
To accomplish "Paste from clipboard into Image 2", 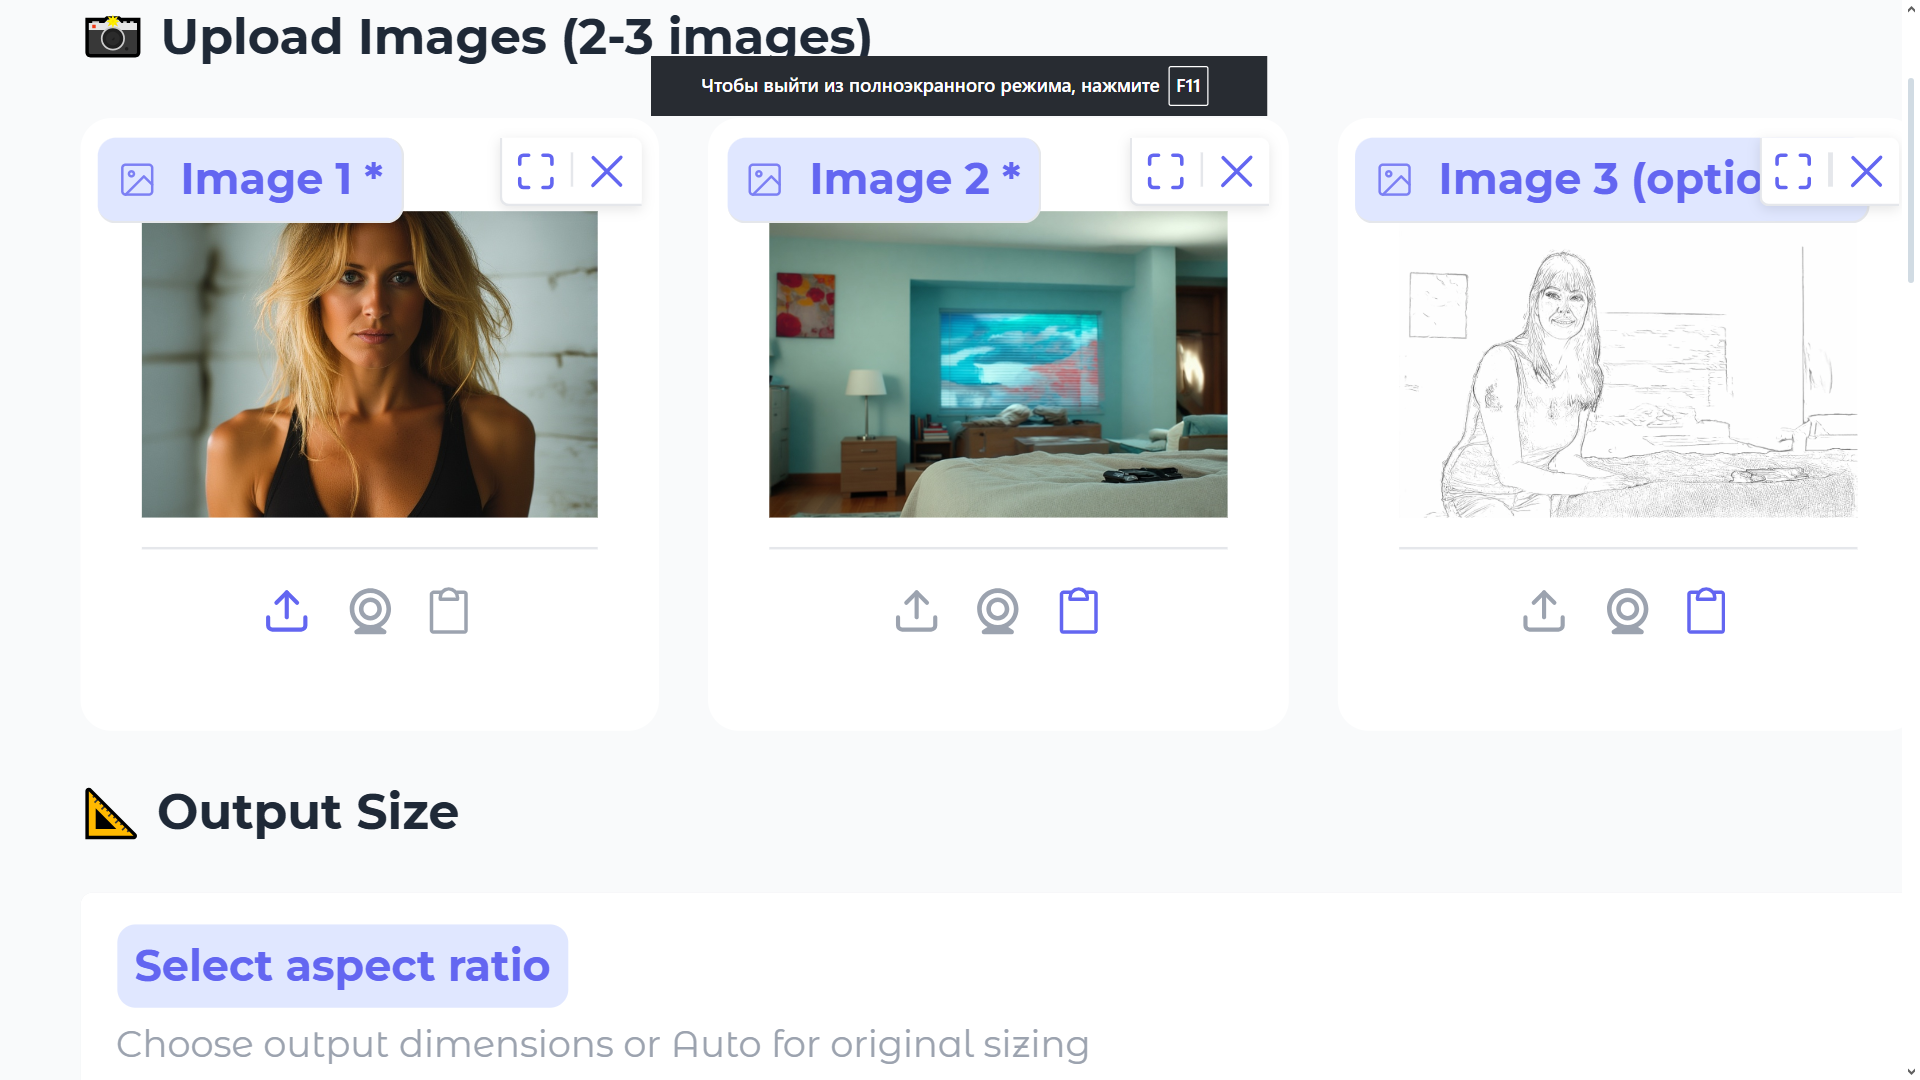I will [x=1078, y=611].
